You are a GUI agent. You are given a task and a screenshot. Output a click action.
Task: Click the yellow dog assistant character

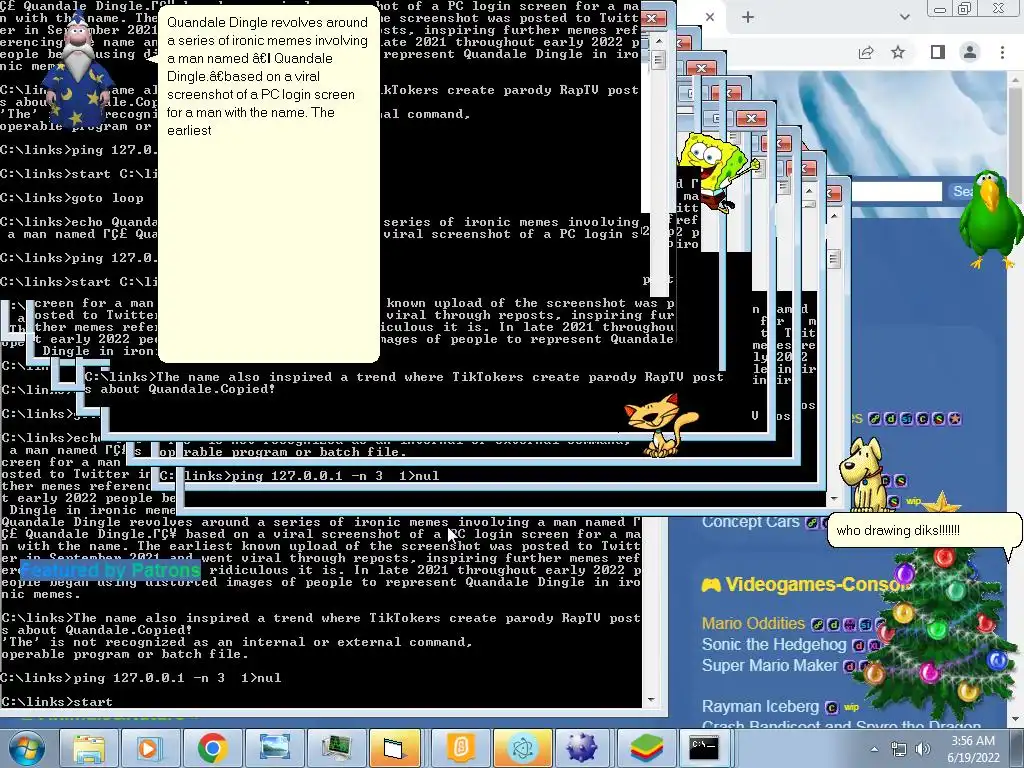(865, 475)
